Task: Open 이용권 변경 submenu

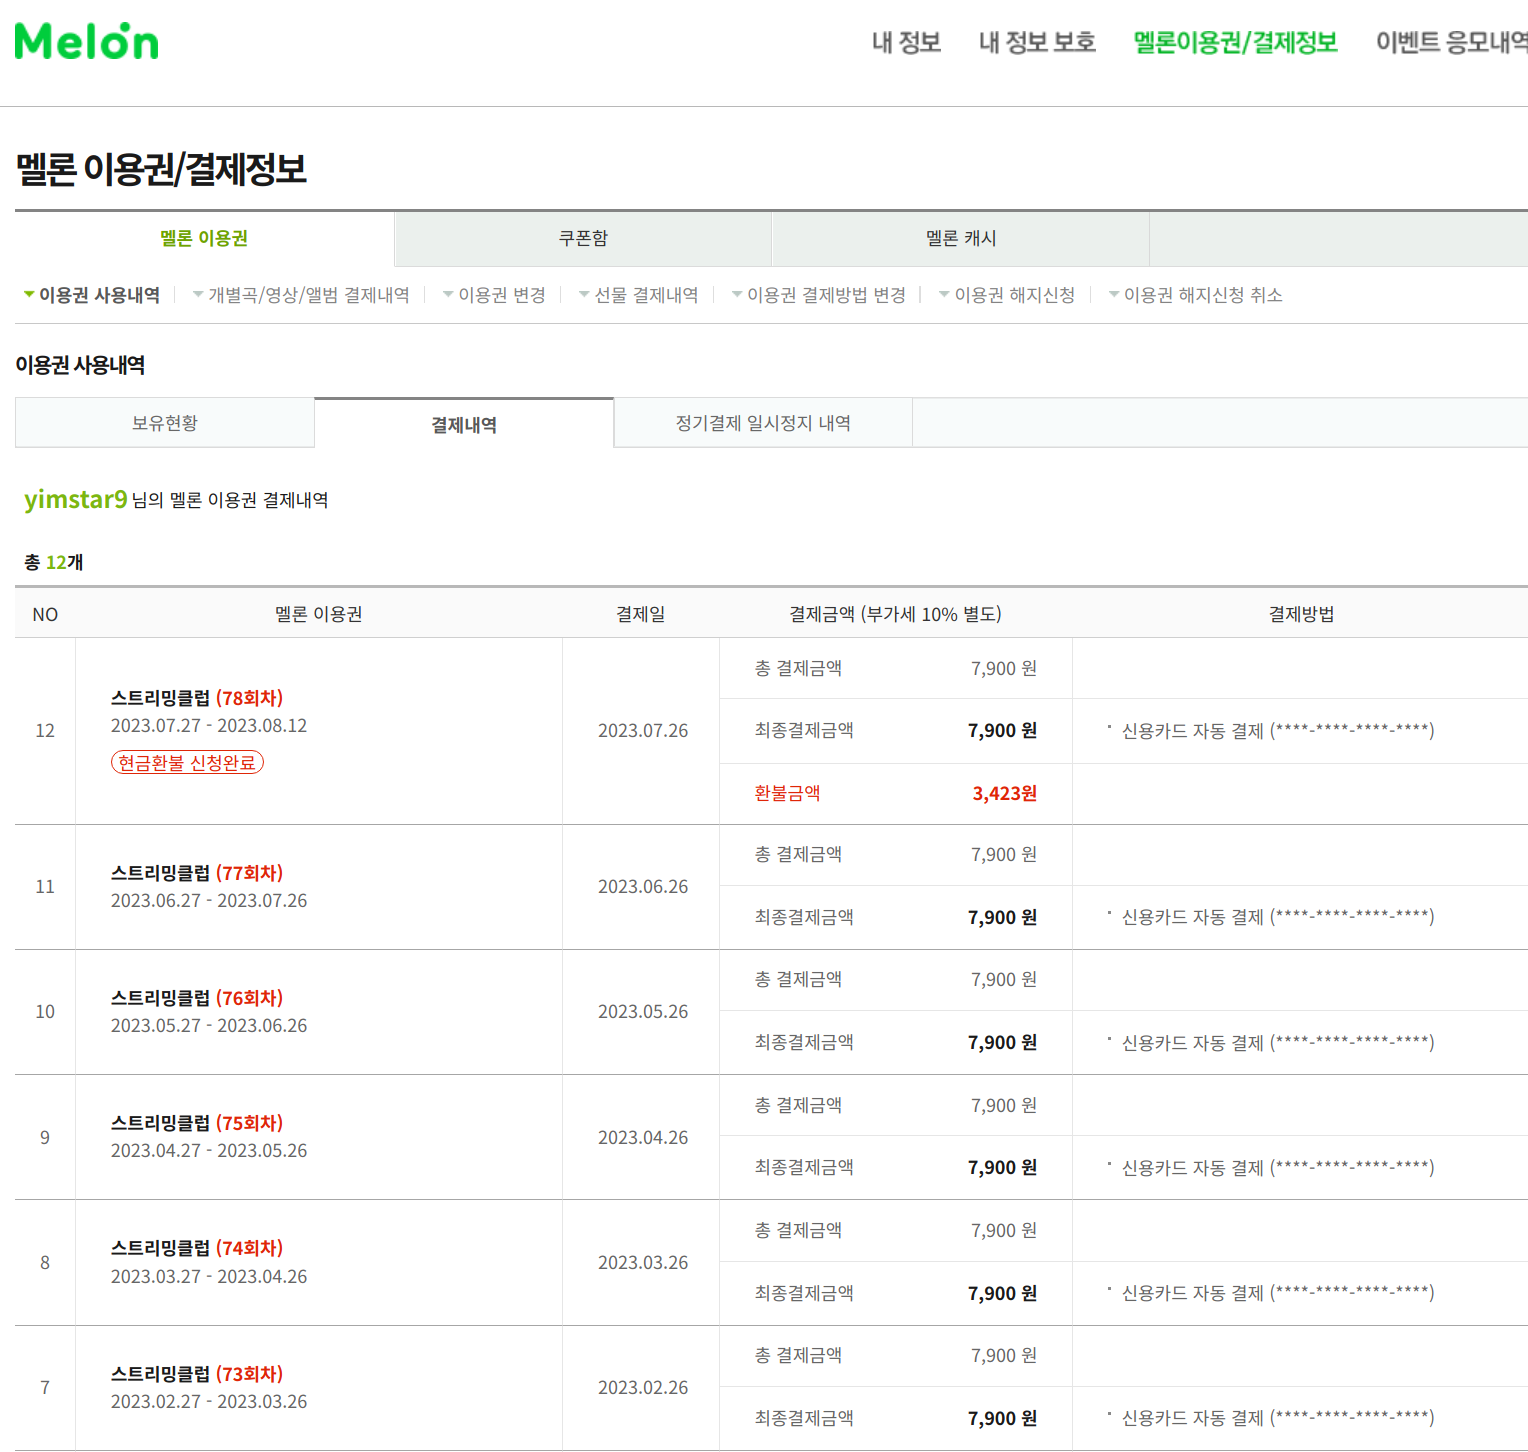Action: pos(502,295)
